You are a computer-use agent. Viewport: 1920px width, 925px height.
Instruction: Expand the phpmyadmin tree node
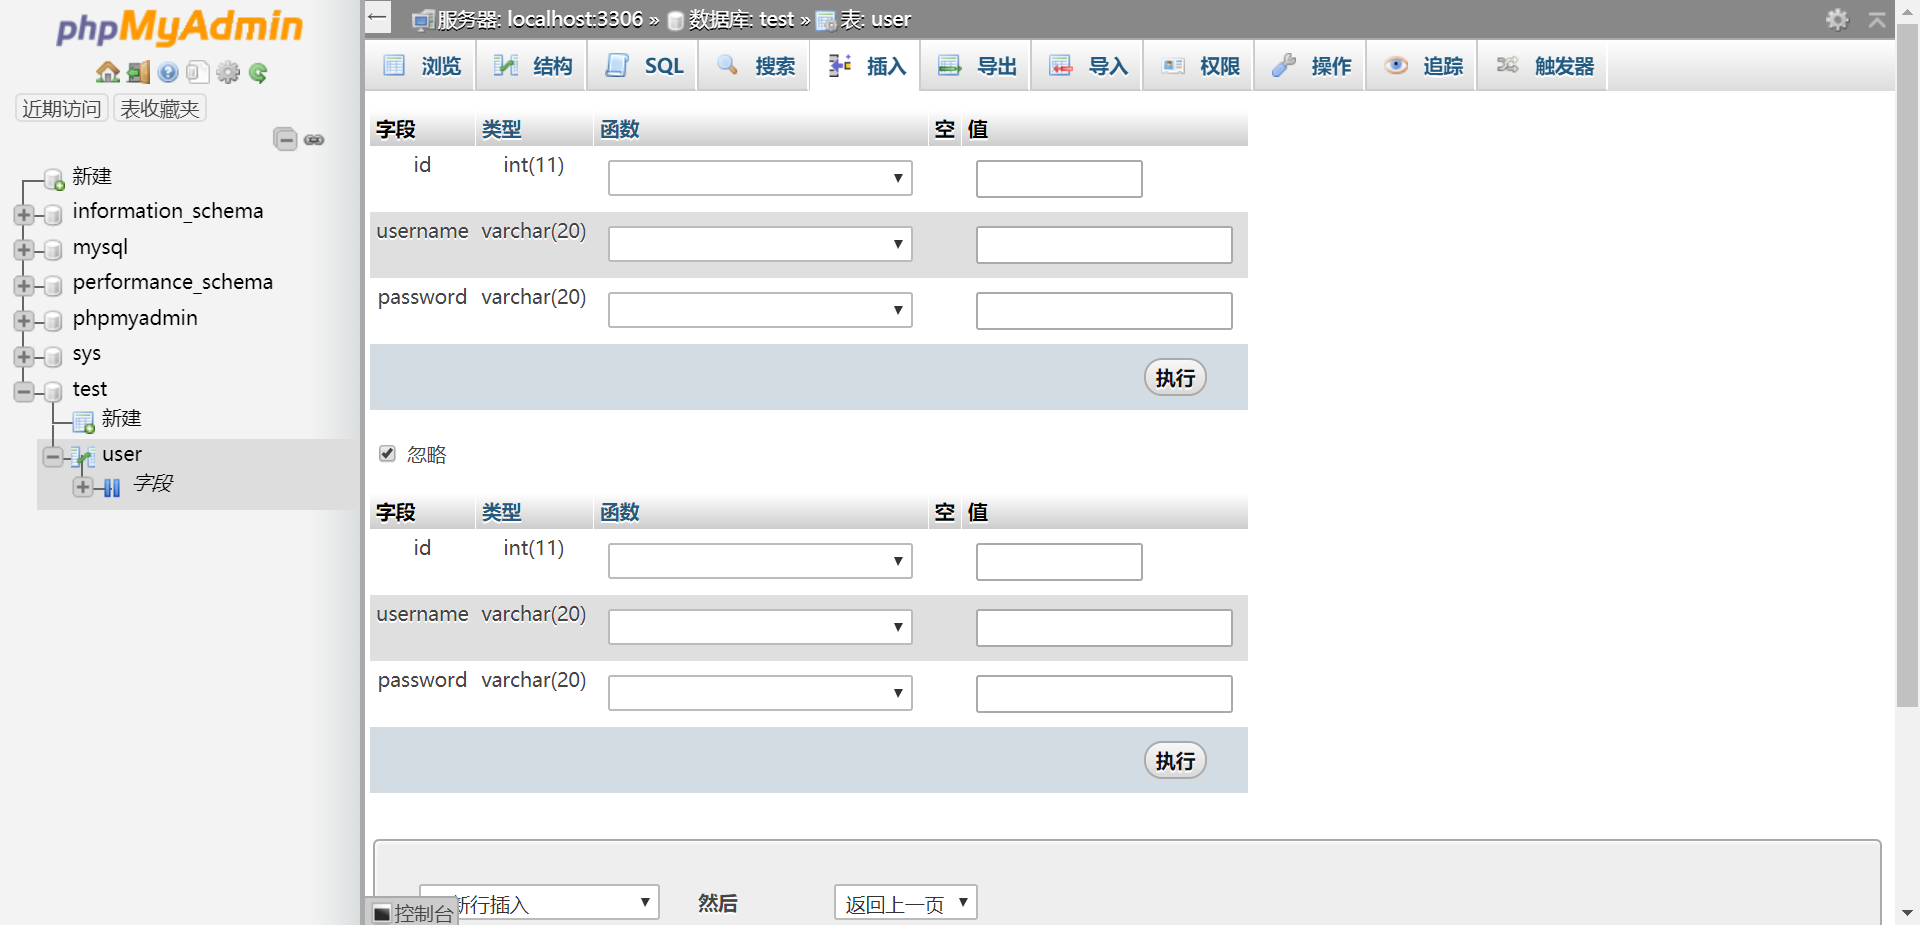click(24, 321)
